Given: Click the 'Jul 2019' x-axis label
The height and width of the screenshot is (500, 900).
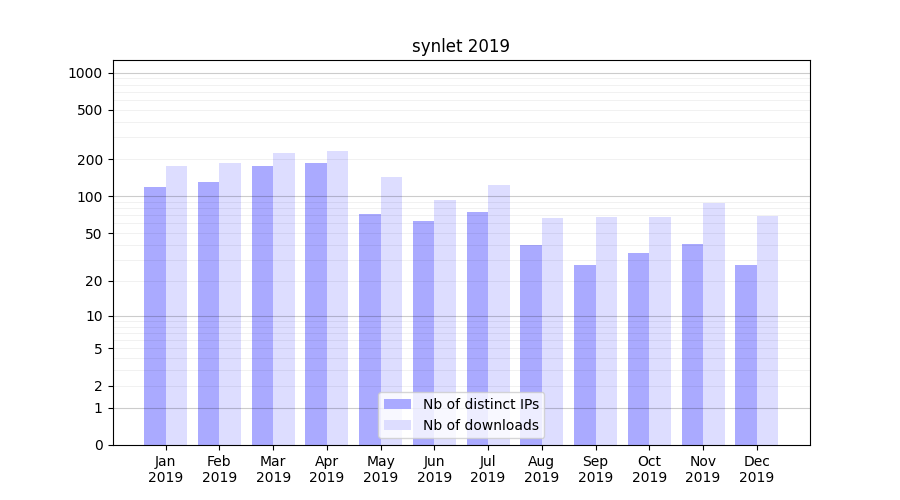Looking at the screenshot, I should click(488, 469).
